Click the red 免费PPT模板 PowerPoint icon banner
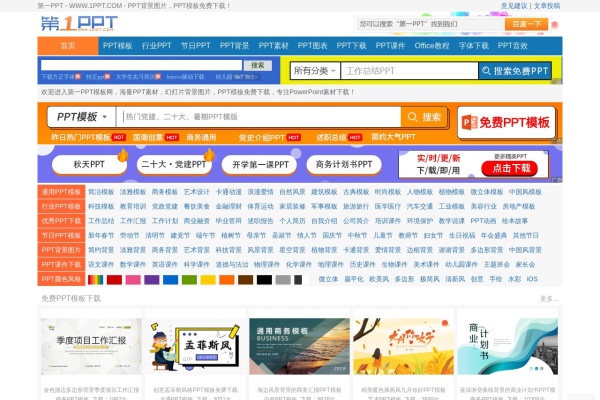Viewport: 600px width, 400px height. [x=504, y=123]
